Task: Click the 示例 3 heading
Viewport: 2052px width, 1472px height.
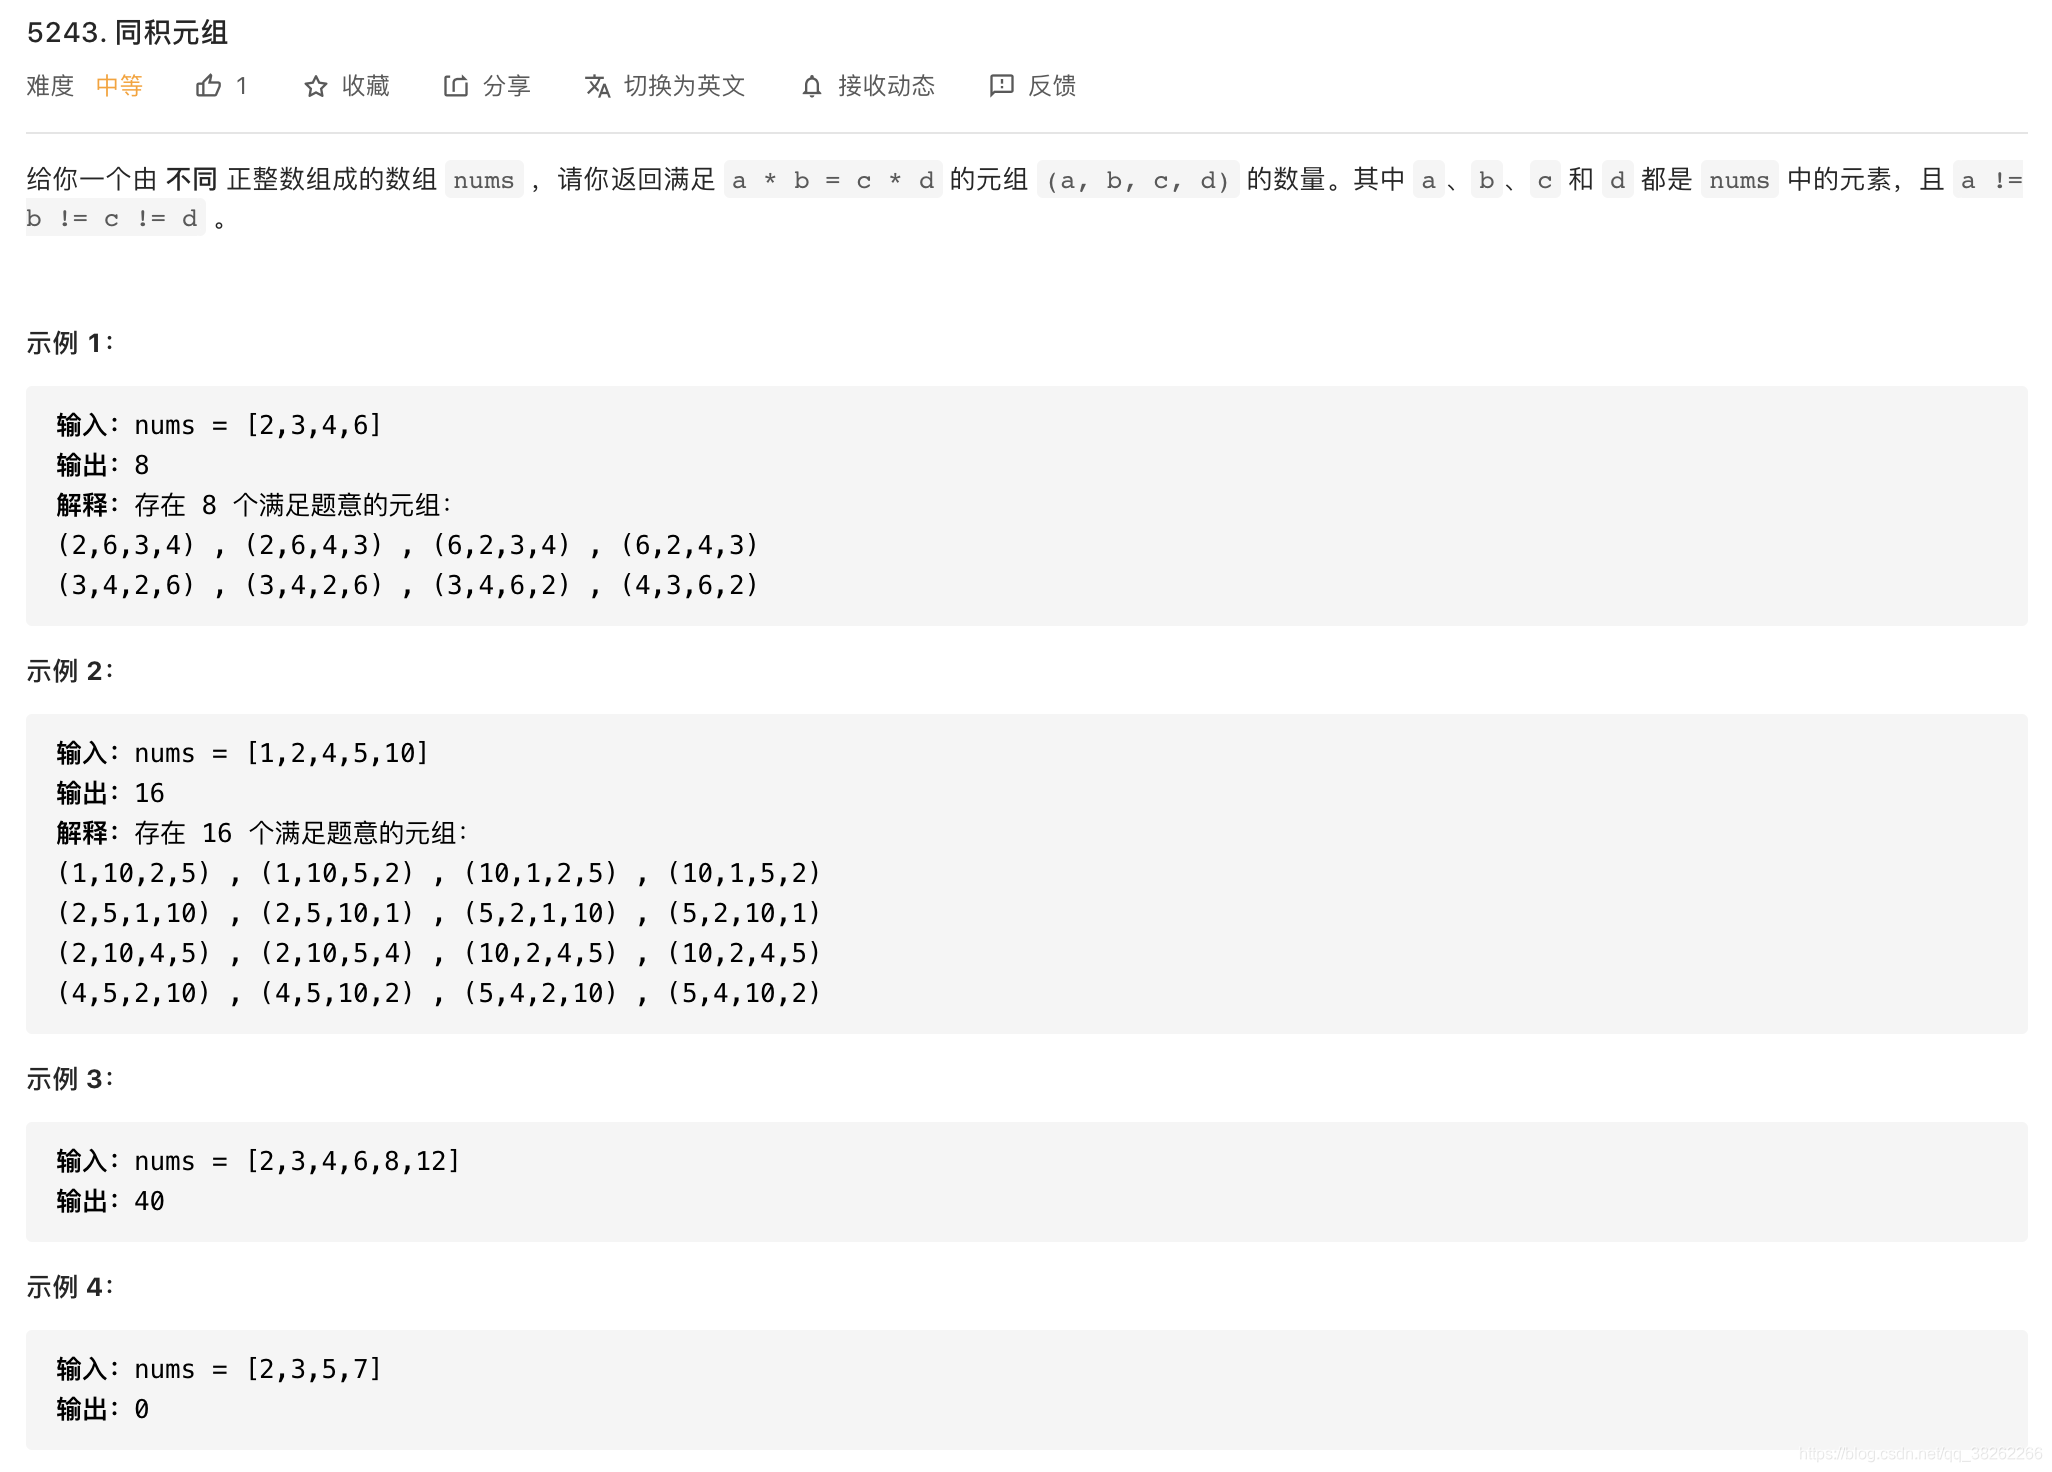Action: [x=70, y=1079]
